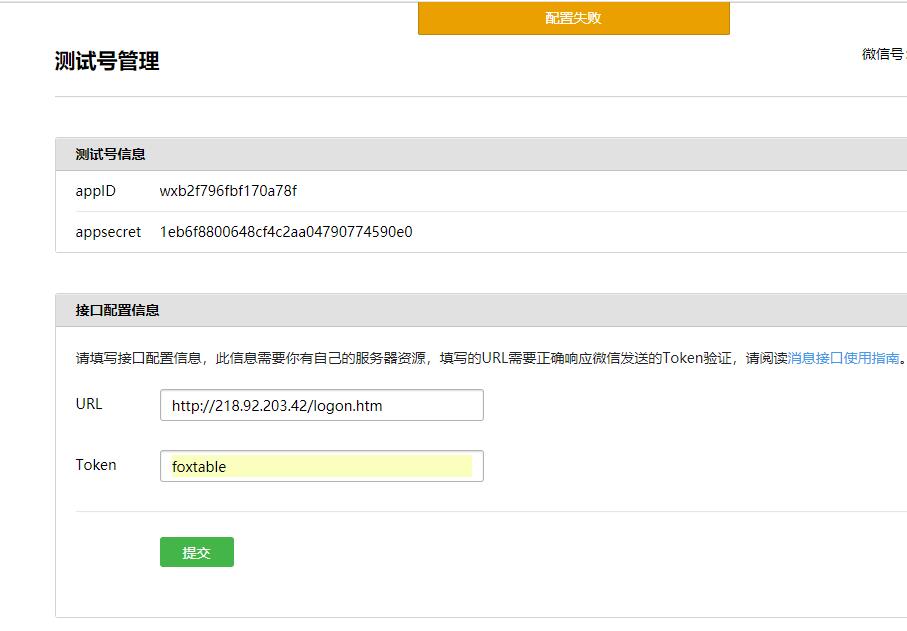Click the Token验证 phrase in the description

coord(695,358)
